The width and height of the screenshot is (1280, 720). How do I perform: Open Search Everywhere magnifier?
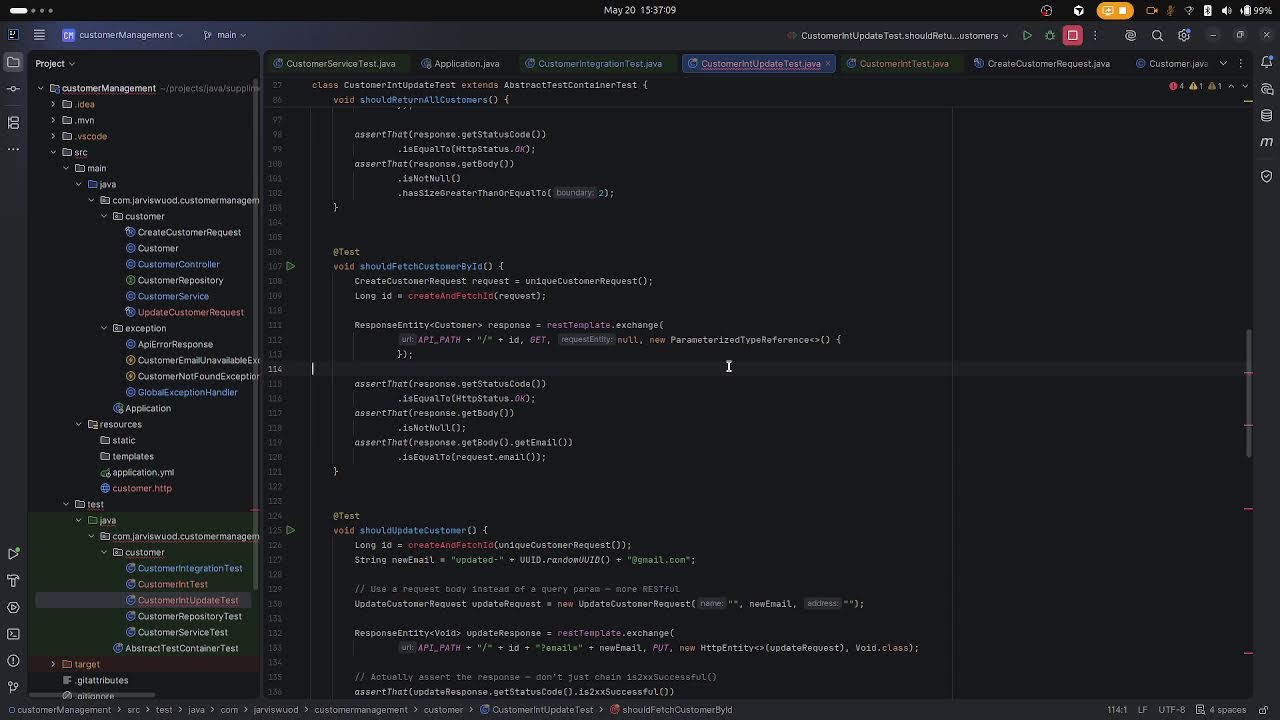(1158, 35)
